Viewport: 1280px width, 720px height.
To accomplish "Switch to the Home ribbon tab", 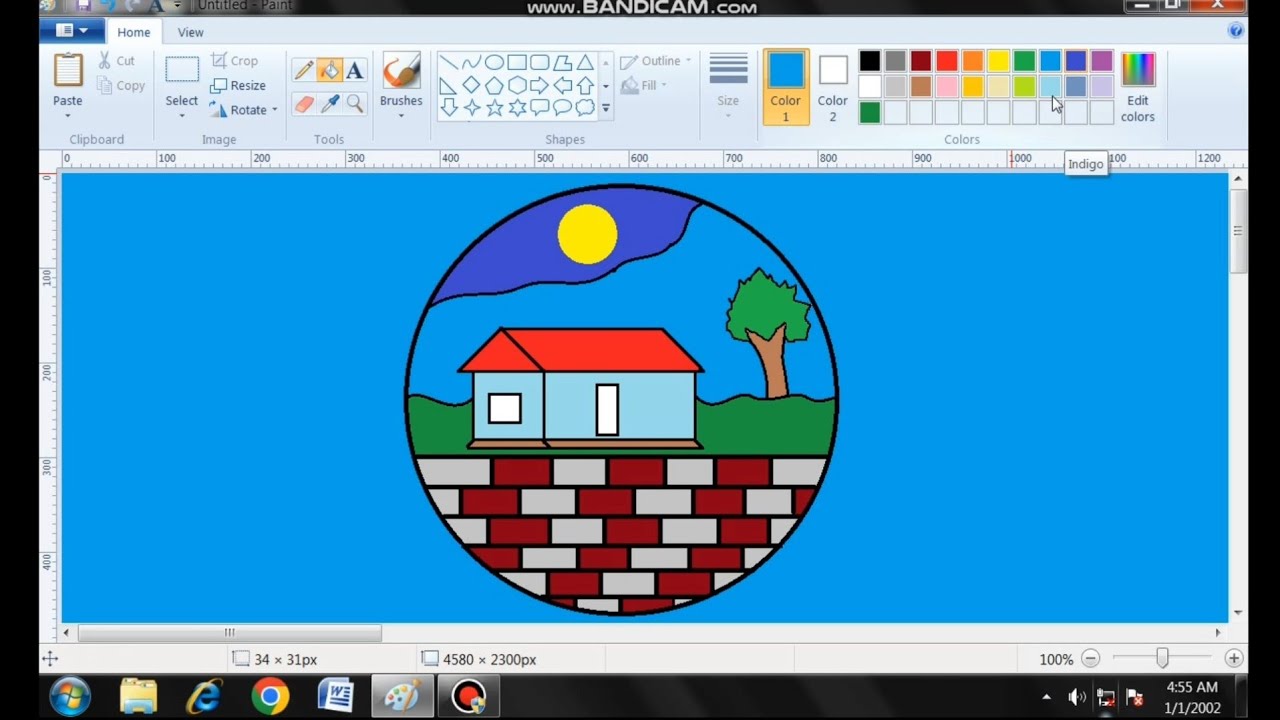I will click(x=133, y=32).
